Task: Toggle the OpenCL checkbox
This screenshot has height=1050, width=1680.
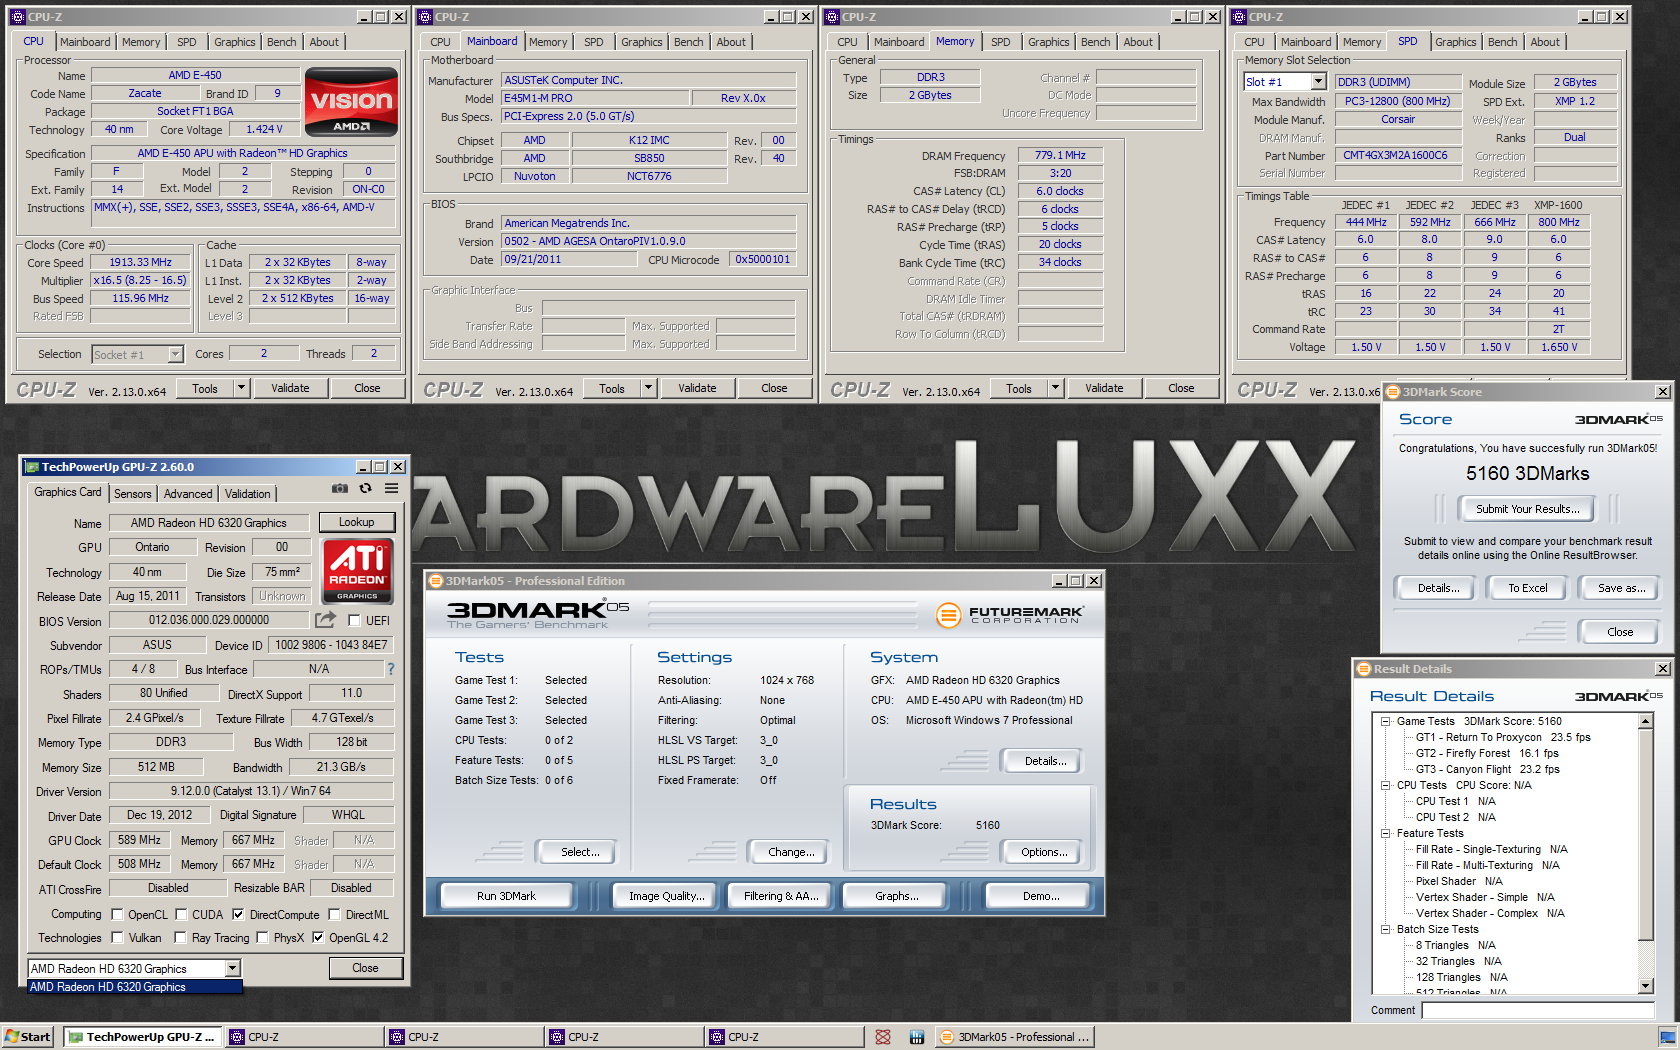Action: 118,915
